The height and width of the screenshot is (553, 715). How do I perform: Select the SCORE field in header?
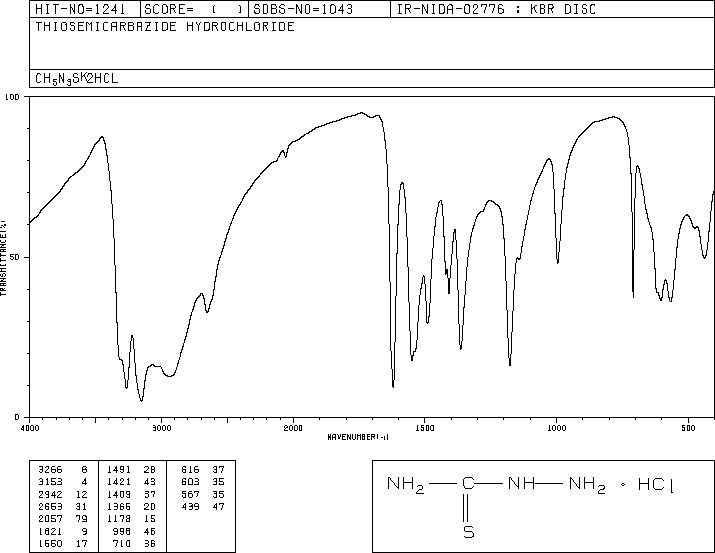click(194, 9)
